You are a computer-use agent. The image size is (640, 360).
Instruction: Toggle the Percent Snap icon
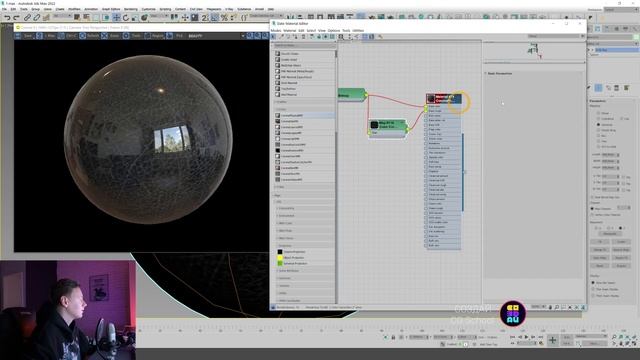(224, 18)
